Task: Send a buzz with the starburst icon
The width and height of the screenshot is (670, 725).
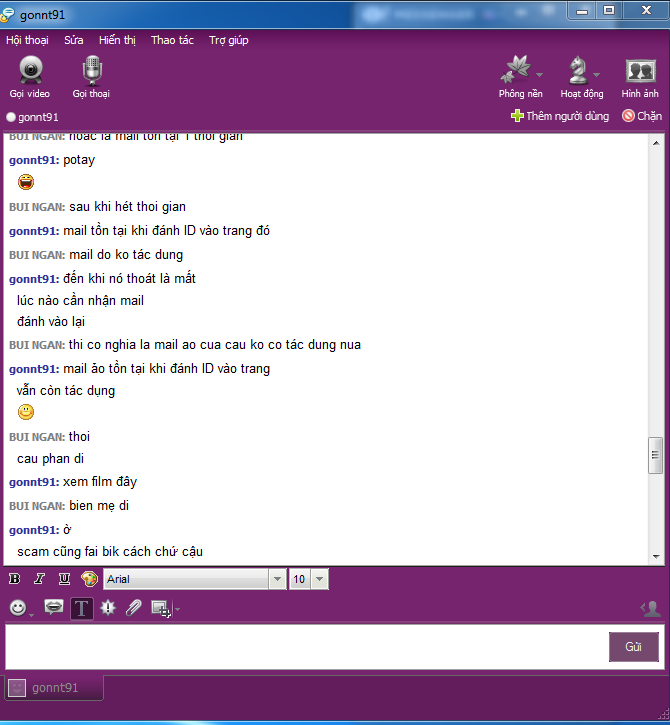Action: 108,608
